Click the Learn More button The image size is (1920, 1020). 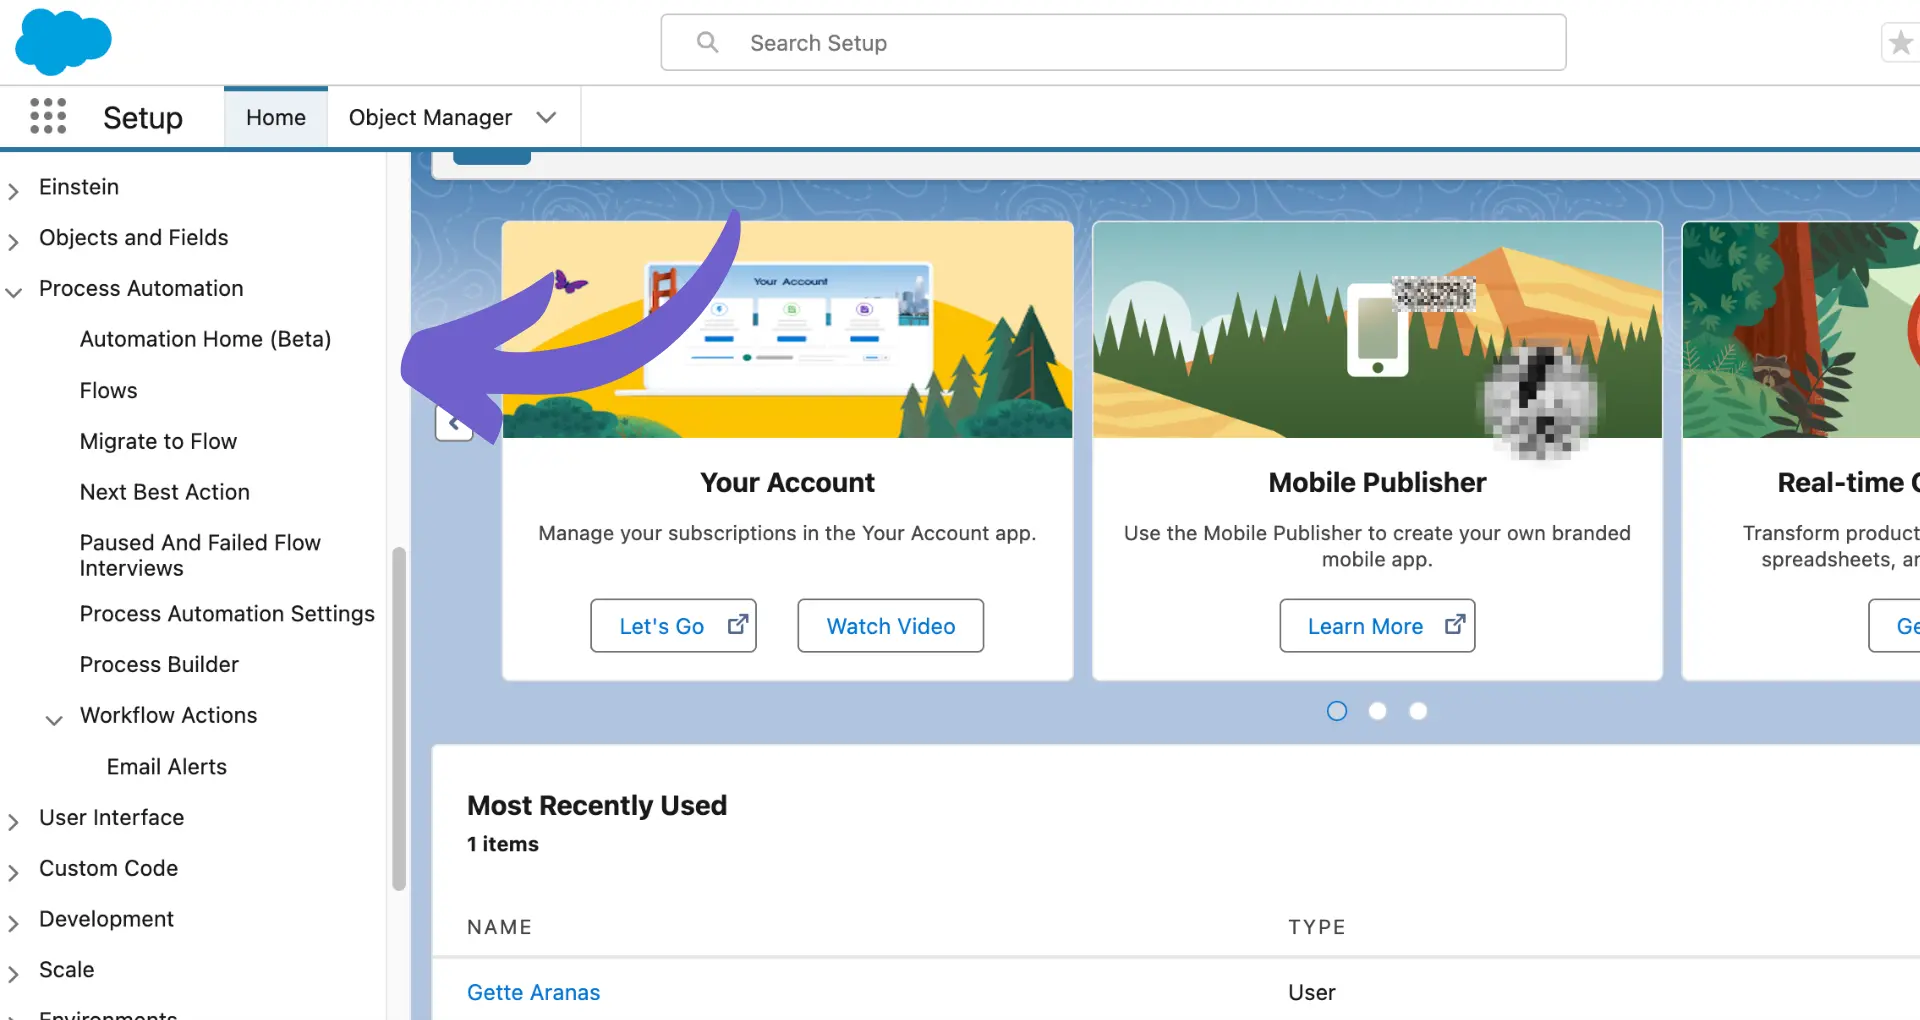pos(1377,626)
